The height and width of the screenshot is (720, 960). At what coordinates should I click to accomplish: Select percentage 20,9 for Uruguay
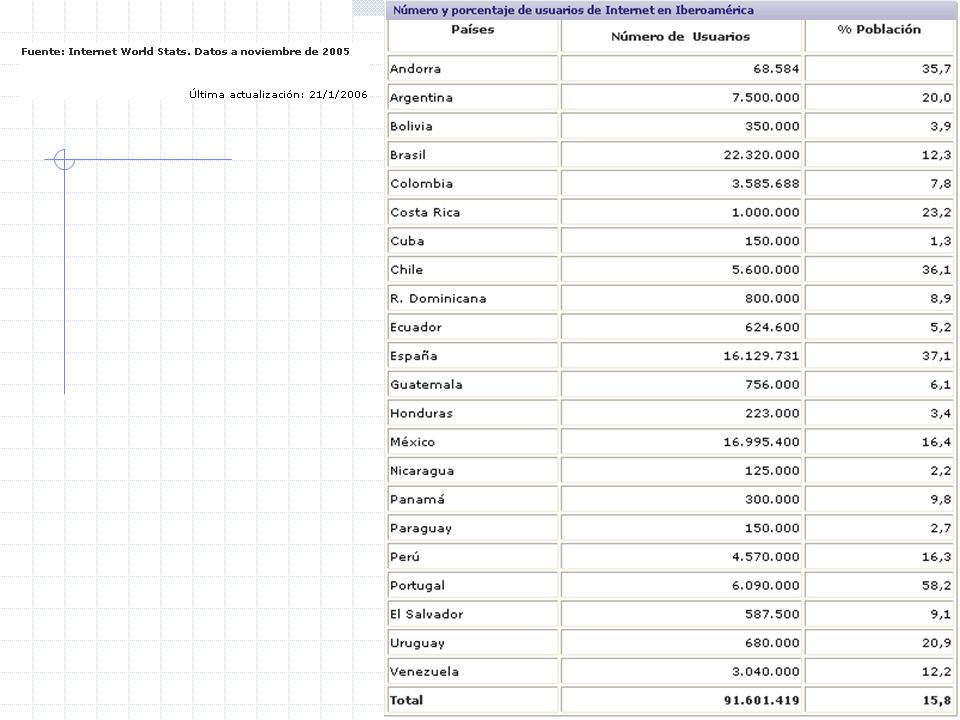pos(937,643)
